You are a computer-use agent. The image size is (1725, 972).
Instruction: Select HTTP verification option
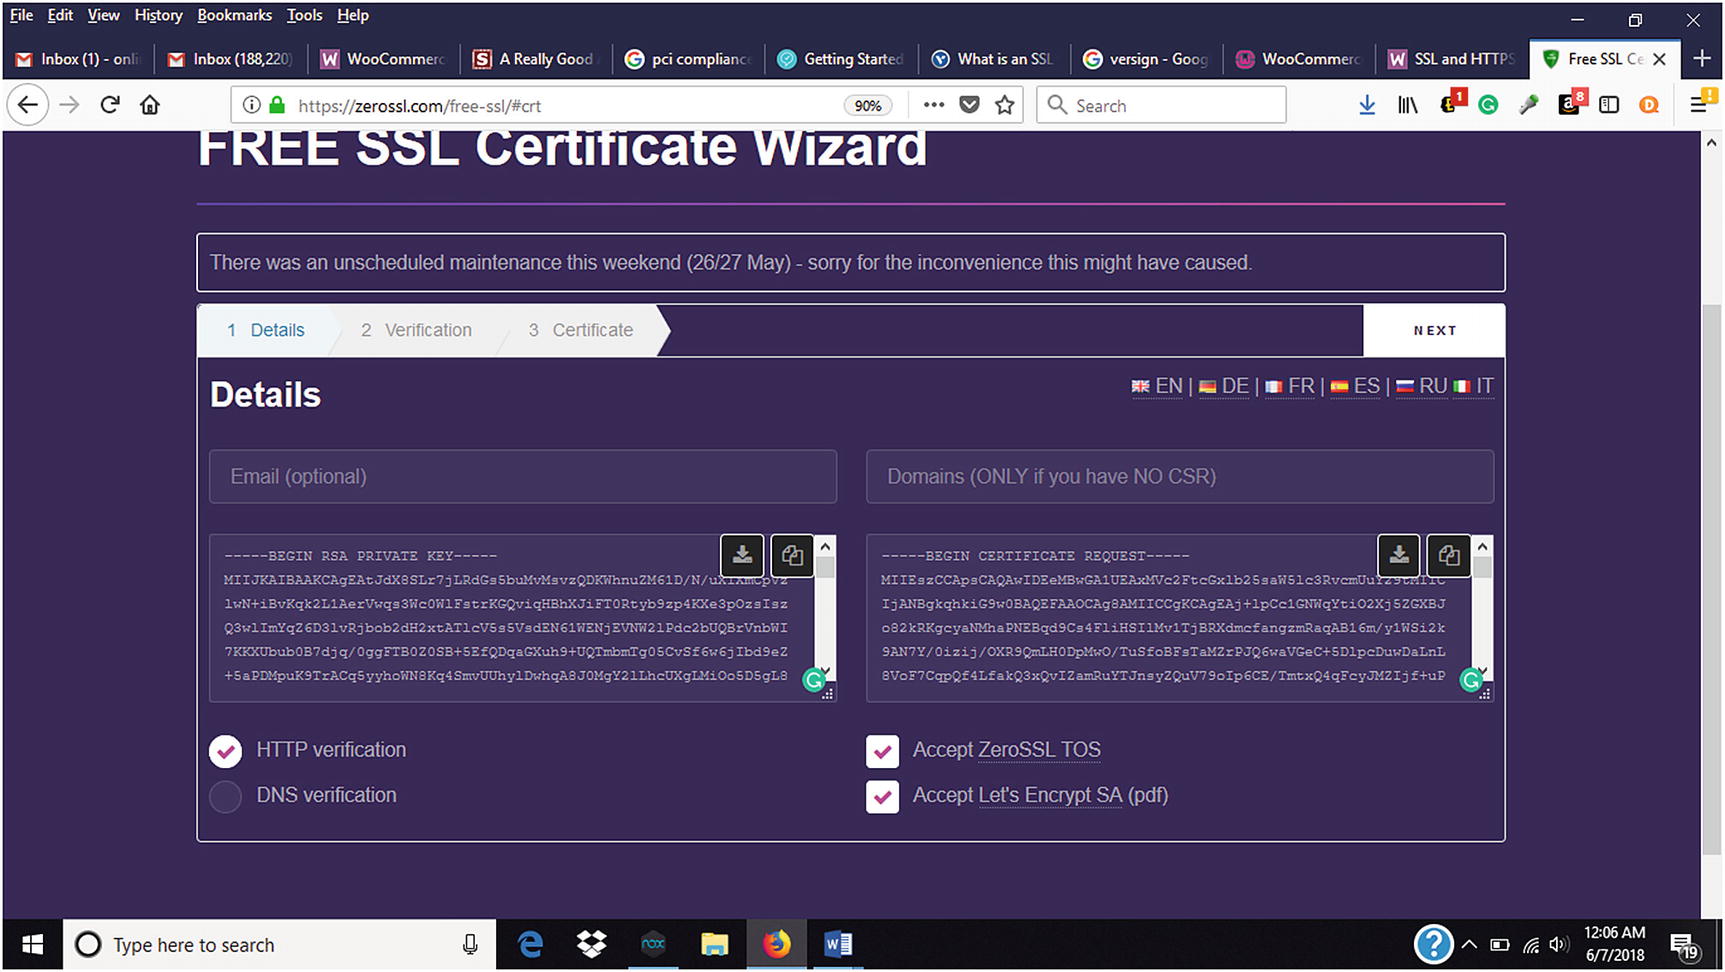point(226,751)
